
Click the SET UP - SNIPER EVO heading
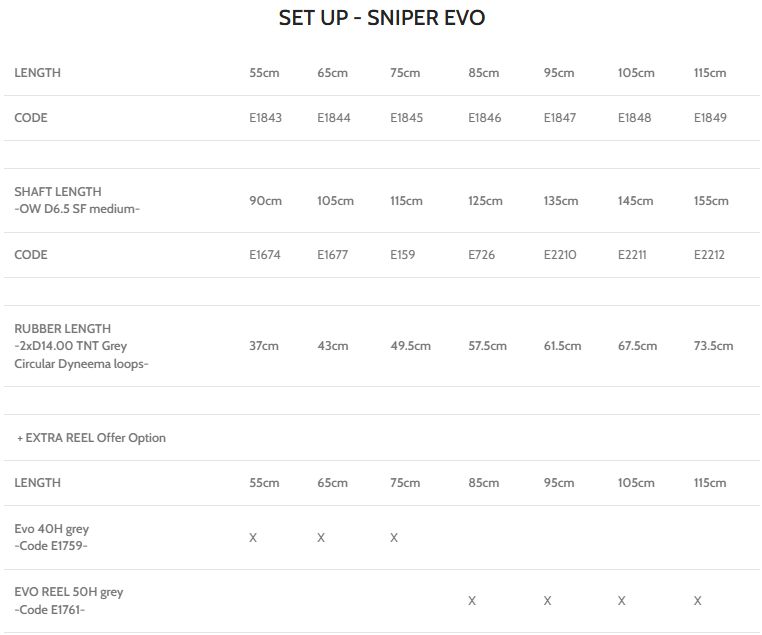(381, 19)
